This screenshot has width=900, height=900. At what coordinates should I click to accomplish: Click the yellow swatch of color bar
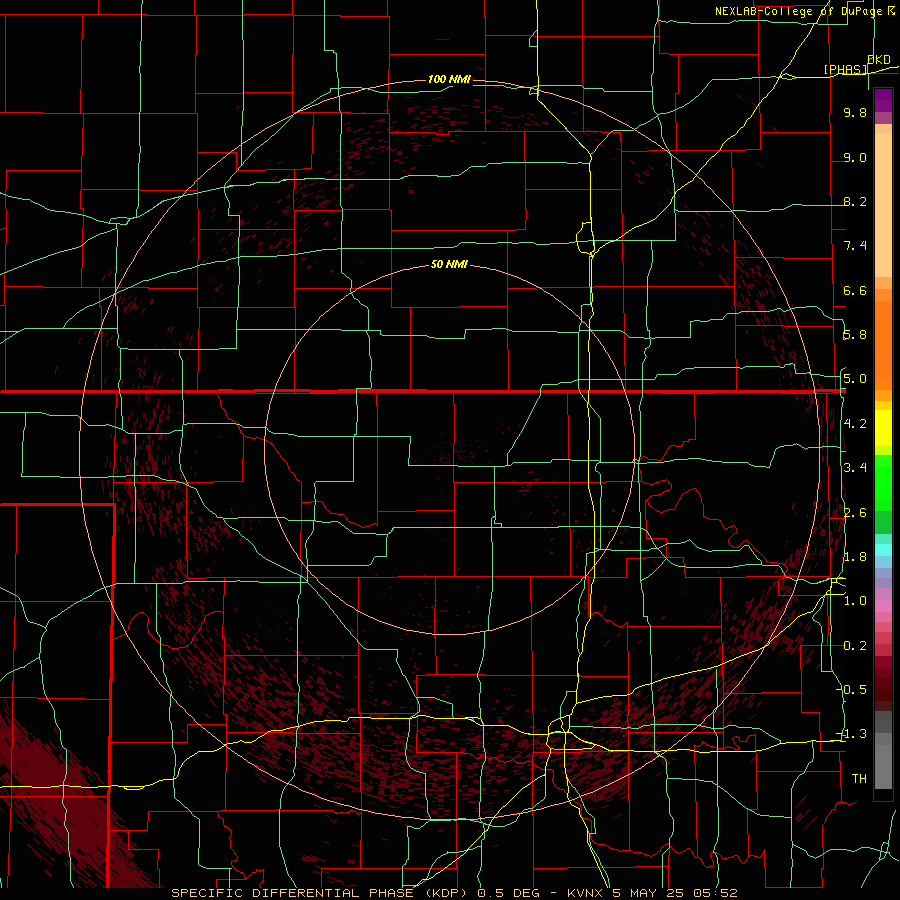(883, 428)
